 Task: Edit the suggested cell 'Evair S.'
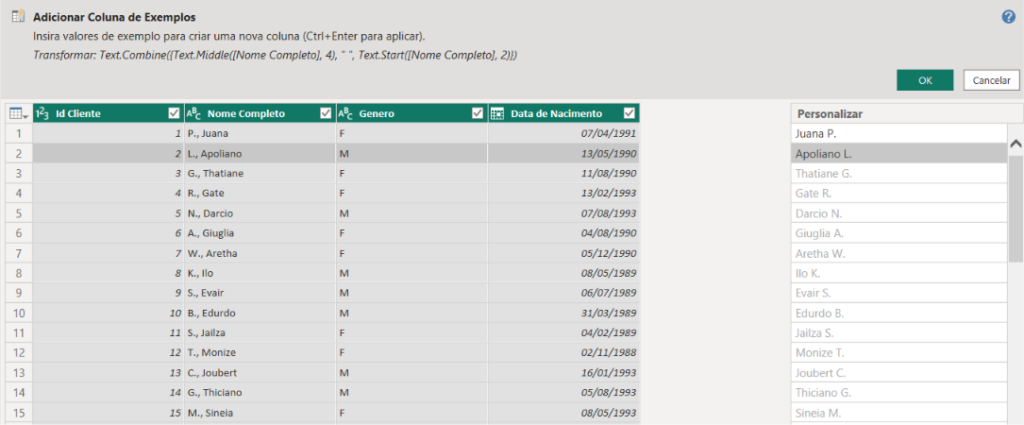coord(899,292)
